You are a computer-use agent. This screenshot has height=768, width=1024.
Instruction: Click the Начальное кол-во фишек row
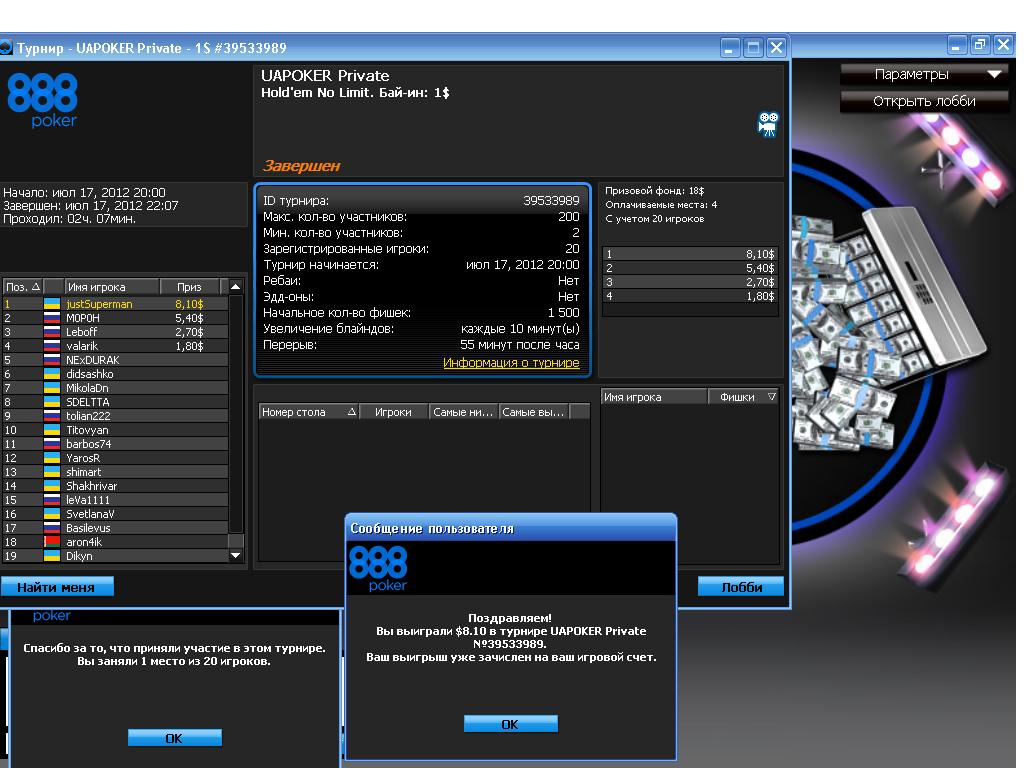click(421, 313)
